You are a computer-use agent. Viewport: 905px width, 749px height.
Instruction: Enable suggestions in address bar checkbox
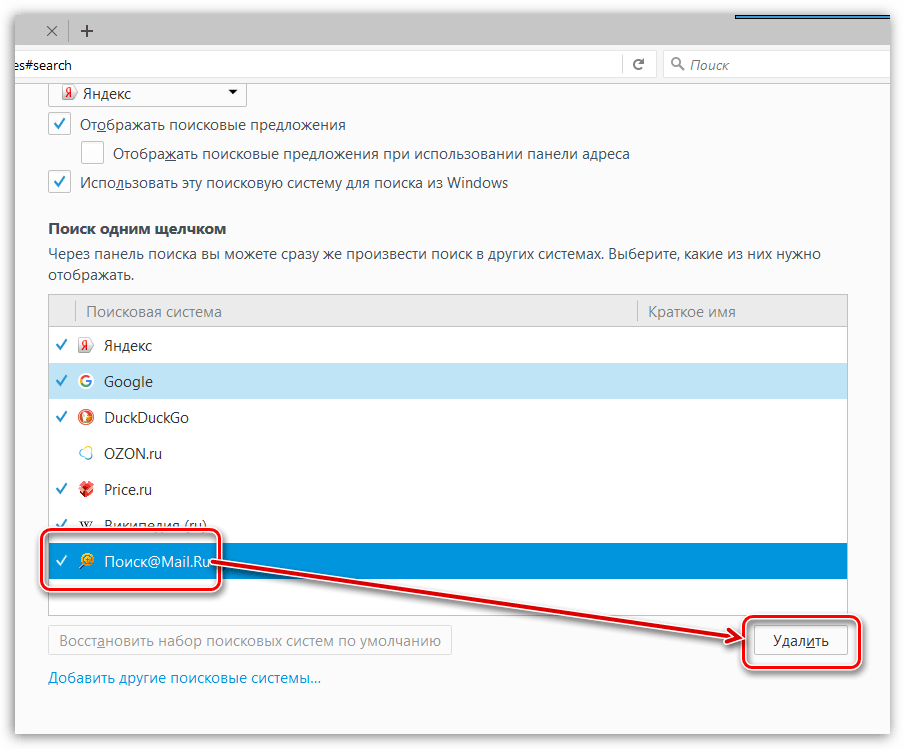(92, 153)
